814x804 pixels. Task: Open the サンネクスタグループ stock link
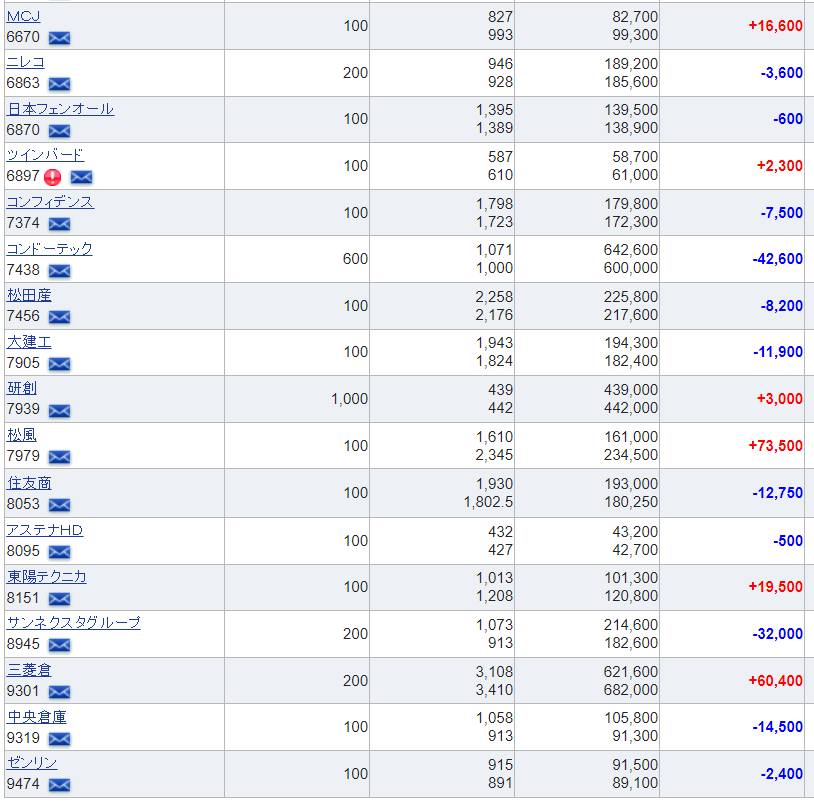pyautogui.click(x=73, y=622)
